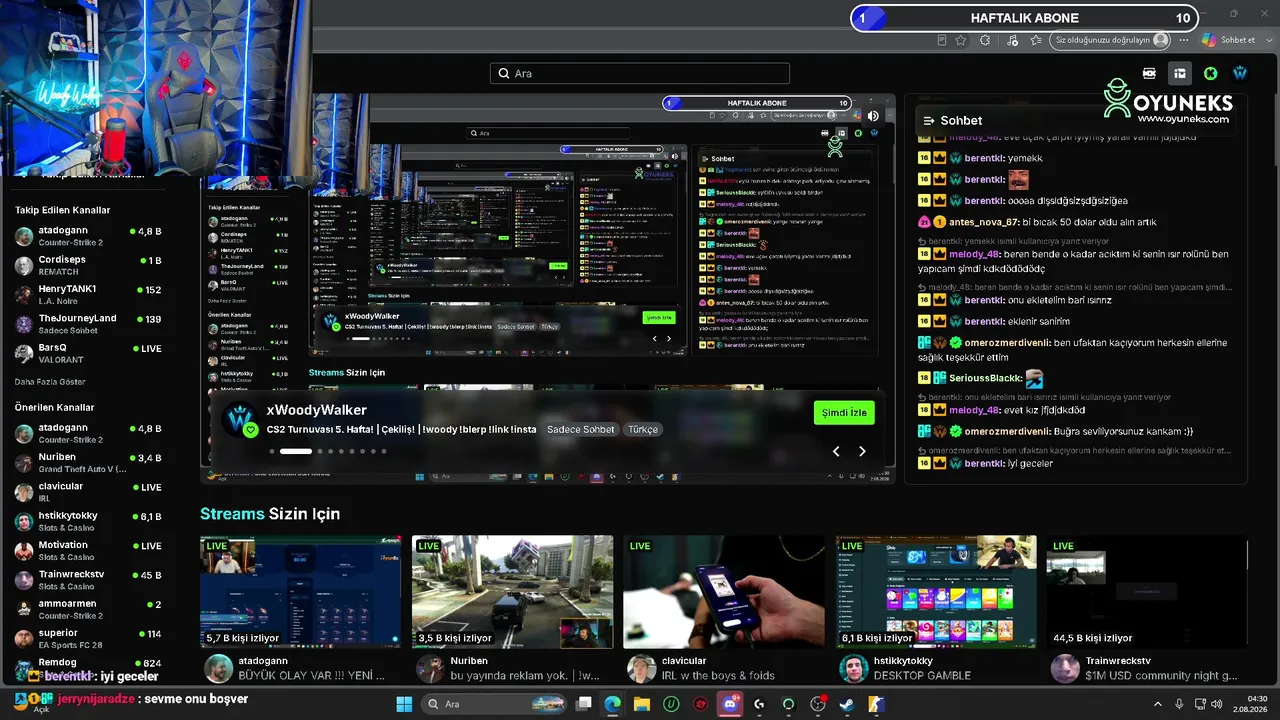
Task: Open Cordiseps in followed channels
Action: pos(88,265)
